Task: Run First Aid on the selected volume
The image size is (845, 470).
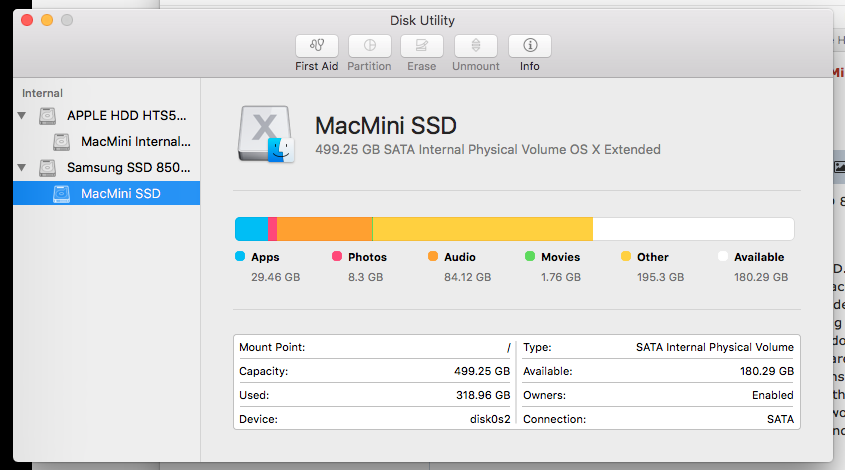Action: (317, 46)
